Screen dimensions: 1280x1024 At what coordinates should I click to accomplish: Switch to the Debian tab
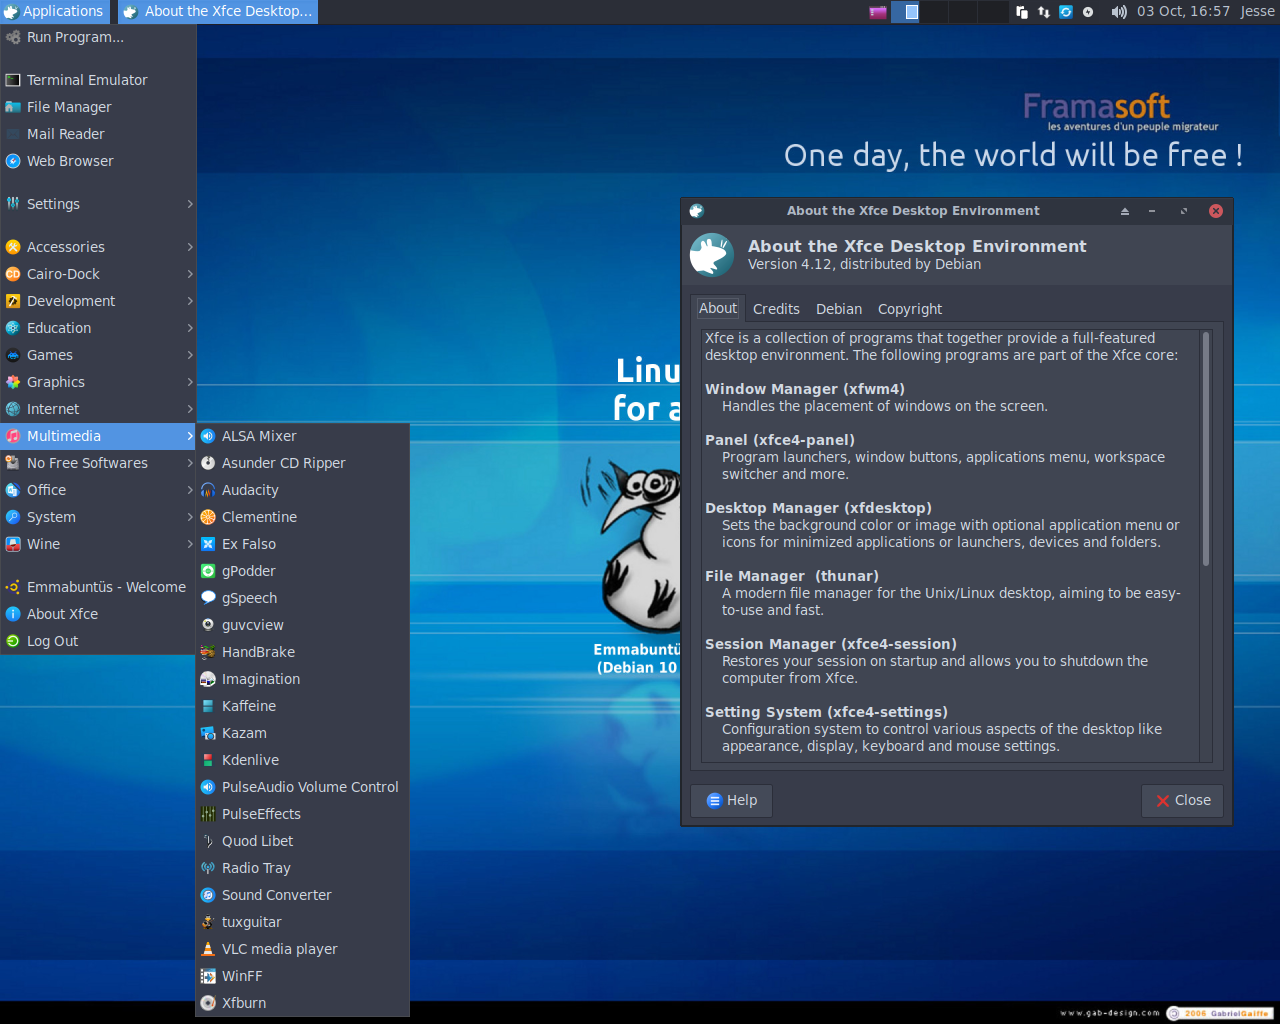click(x=839, y=309)
